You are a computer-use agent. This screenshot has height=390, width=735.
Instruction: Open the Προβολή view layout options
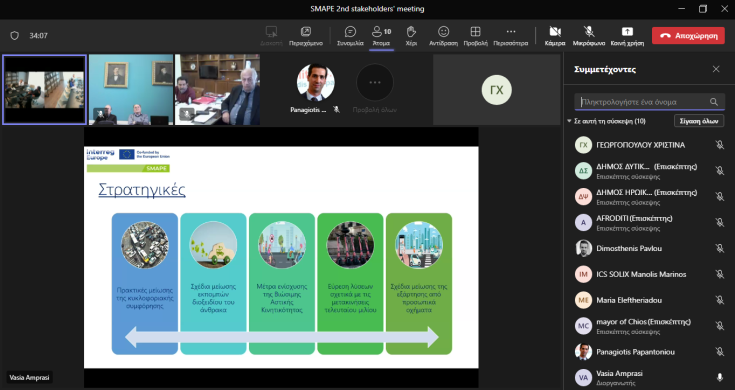coord(475,36)
